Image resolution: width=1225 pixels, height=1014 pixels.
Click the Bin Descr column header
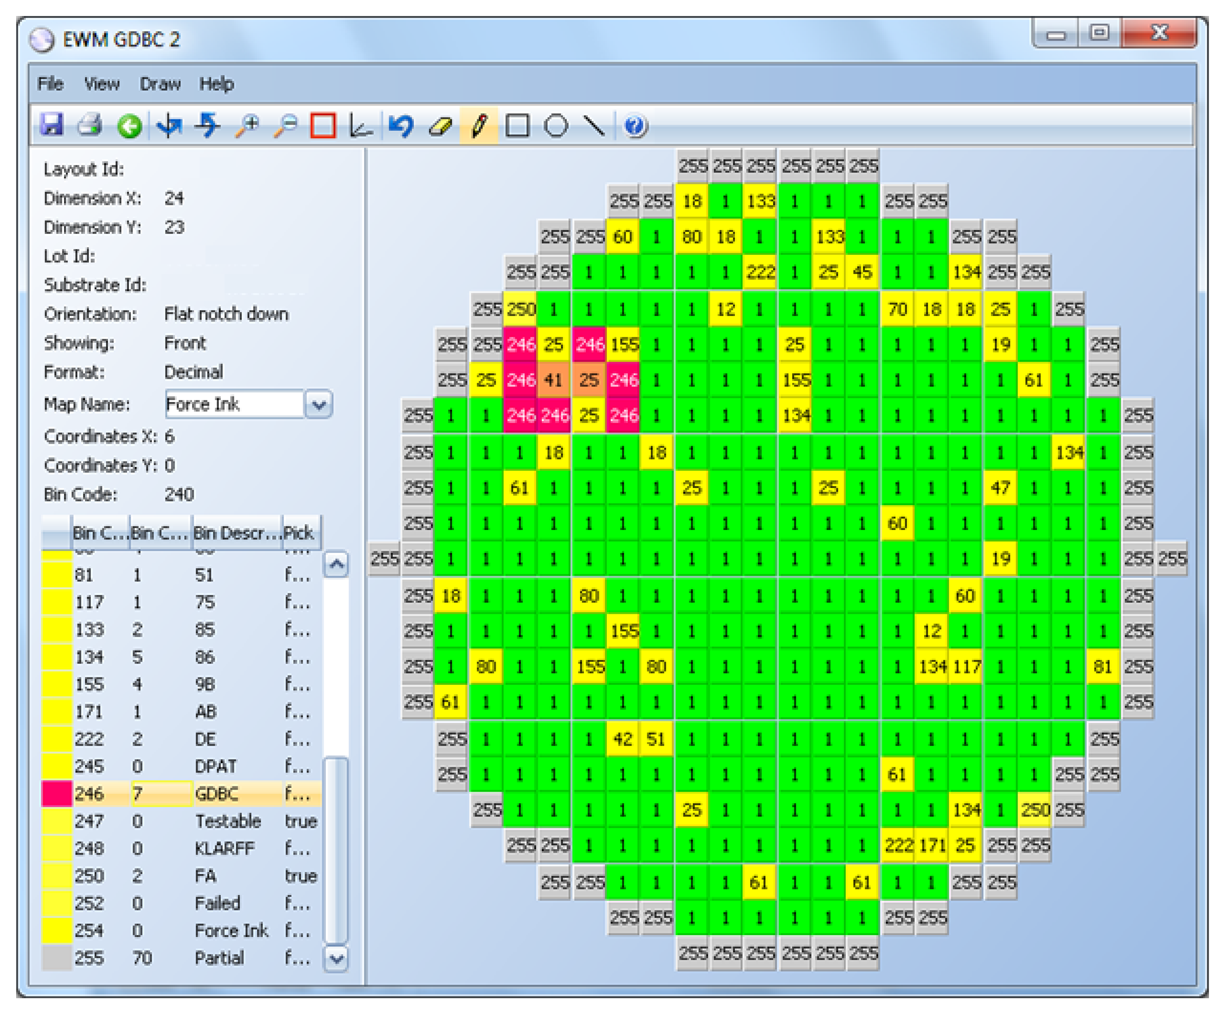pyautogui.click(x=235, y=533)
